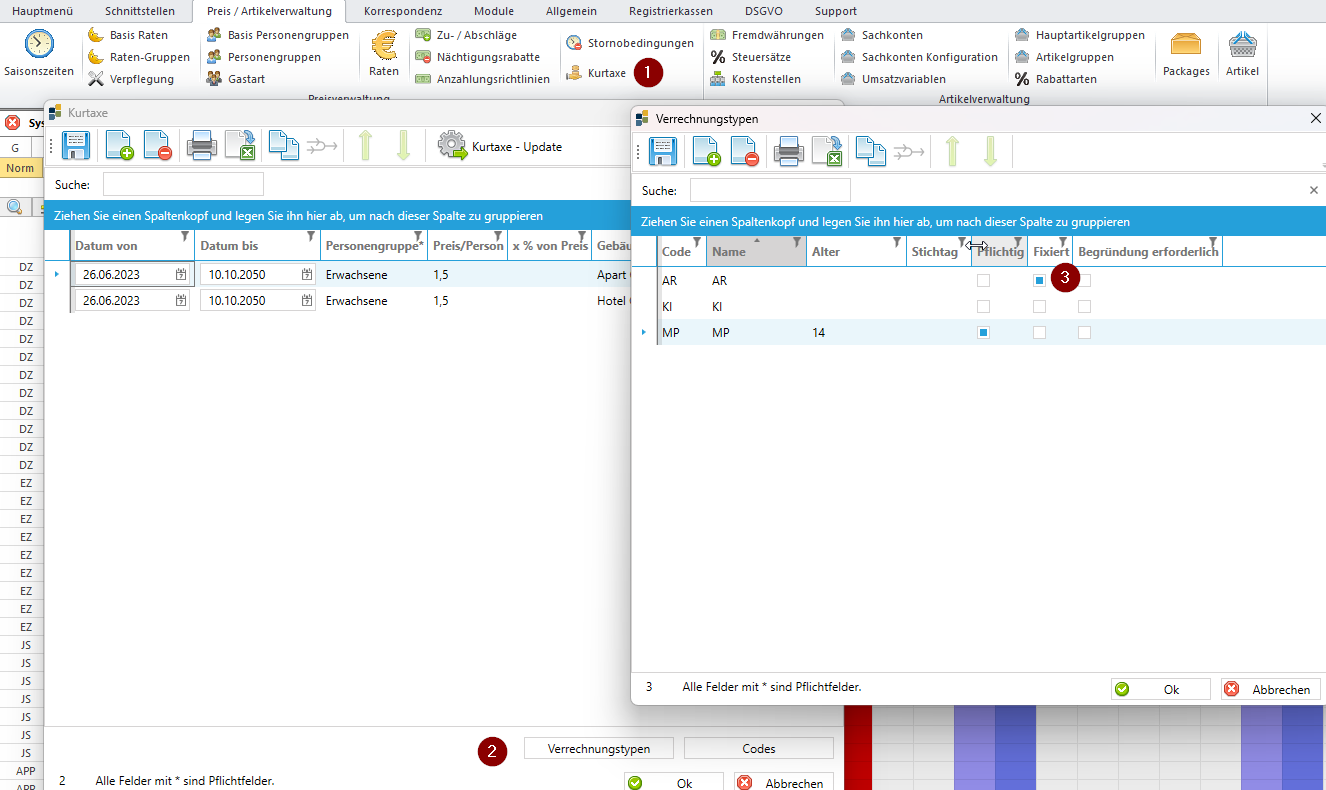Image resolution: width=1326 pixels, height=790 pixels.
Task: Switch to Registrierkassen tab
Action: (671, 11)
